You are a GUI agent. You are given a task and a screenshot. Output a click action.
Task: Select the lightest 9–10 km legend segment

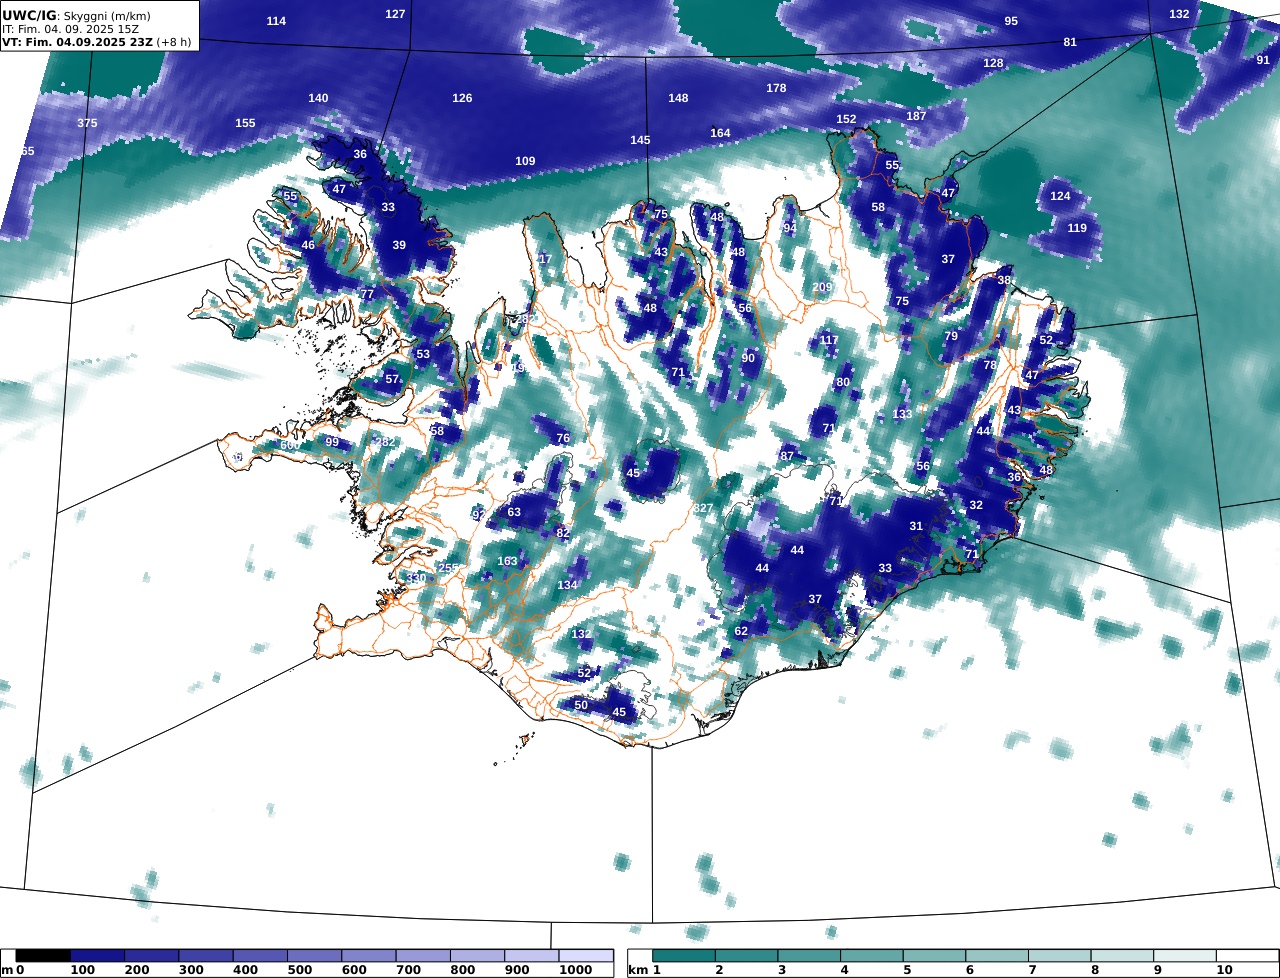1185,956
